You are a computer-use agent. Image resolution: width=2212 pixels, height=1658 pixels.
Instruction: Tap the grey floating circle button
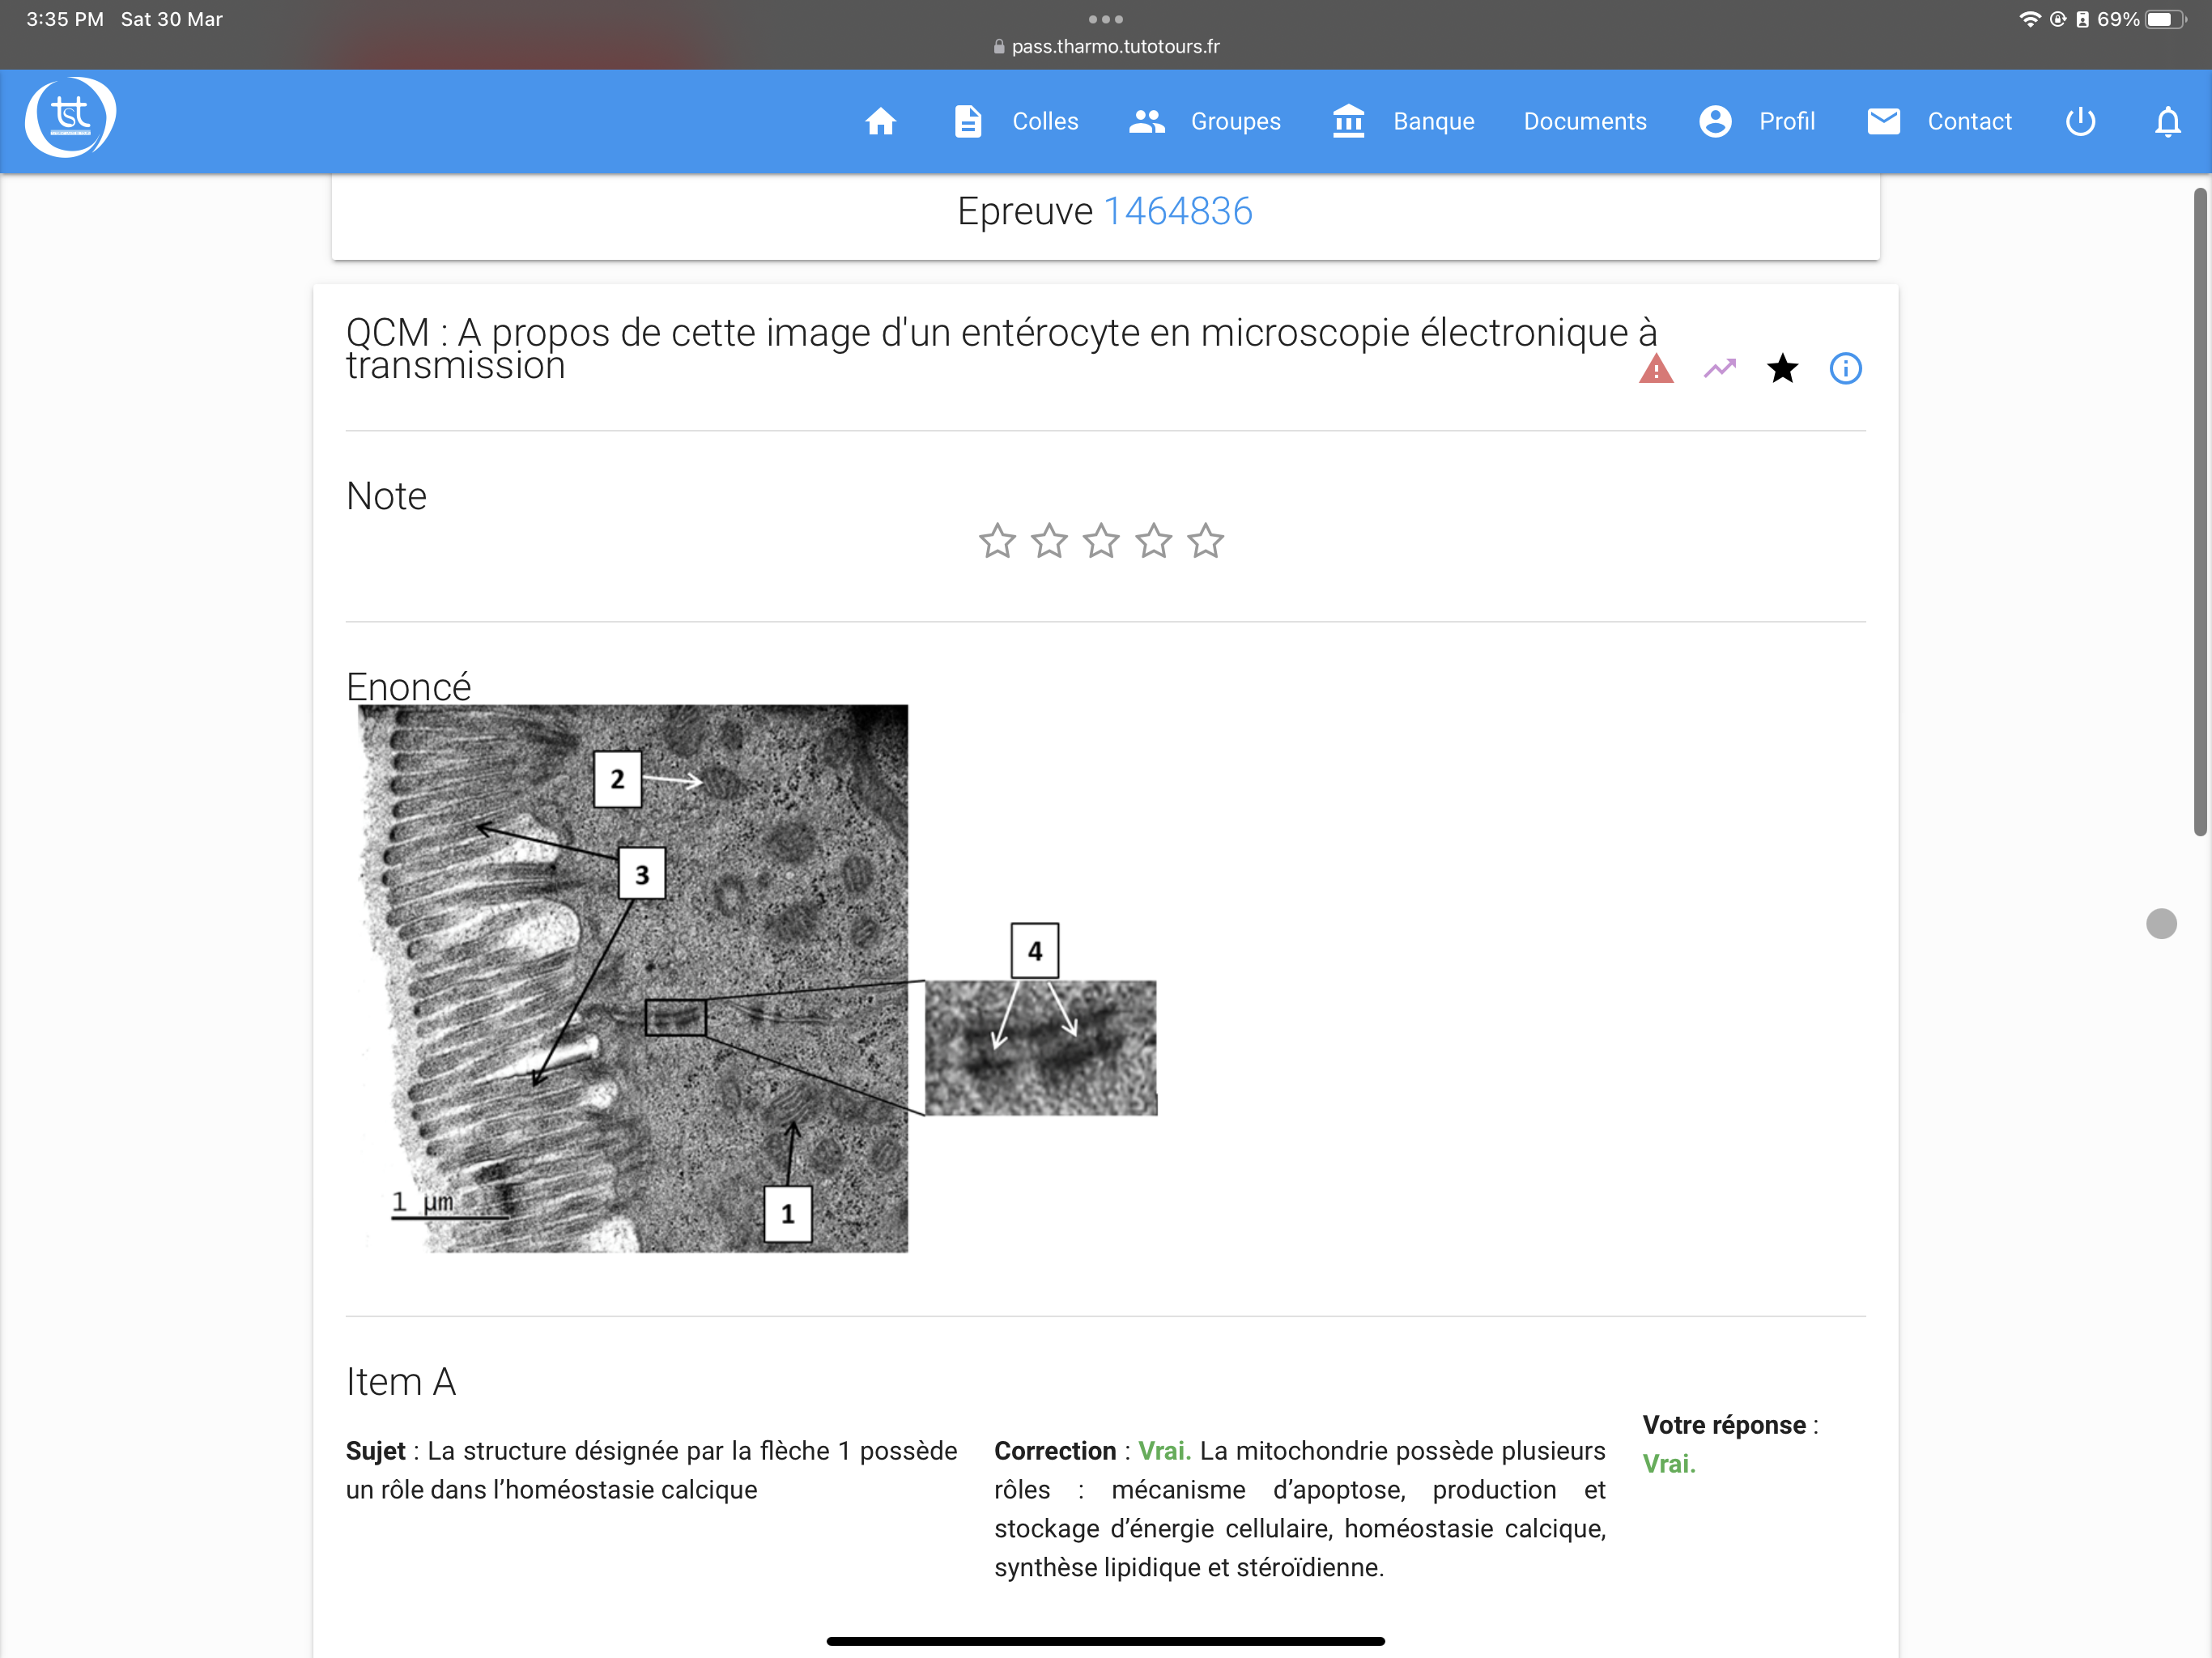tap(2161, 923)
